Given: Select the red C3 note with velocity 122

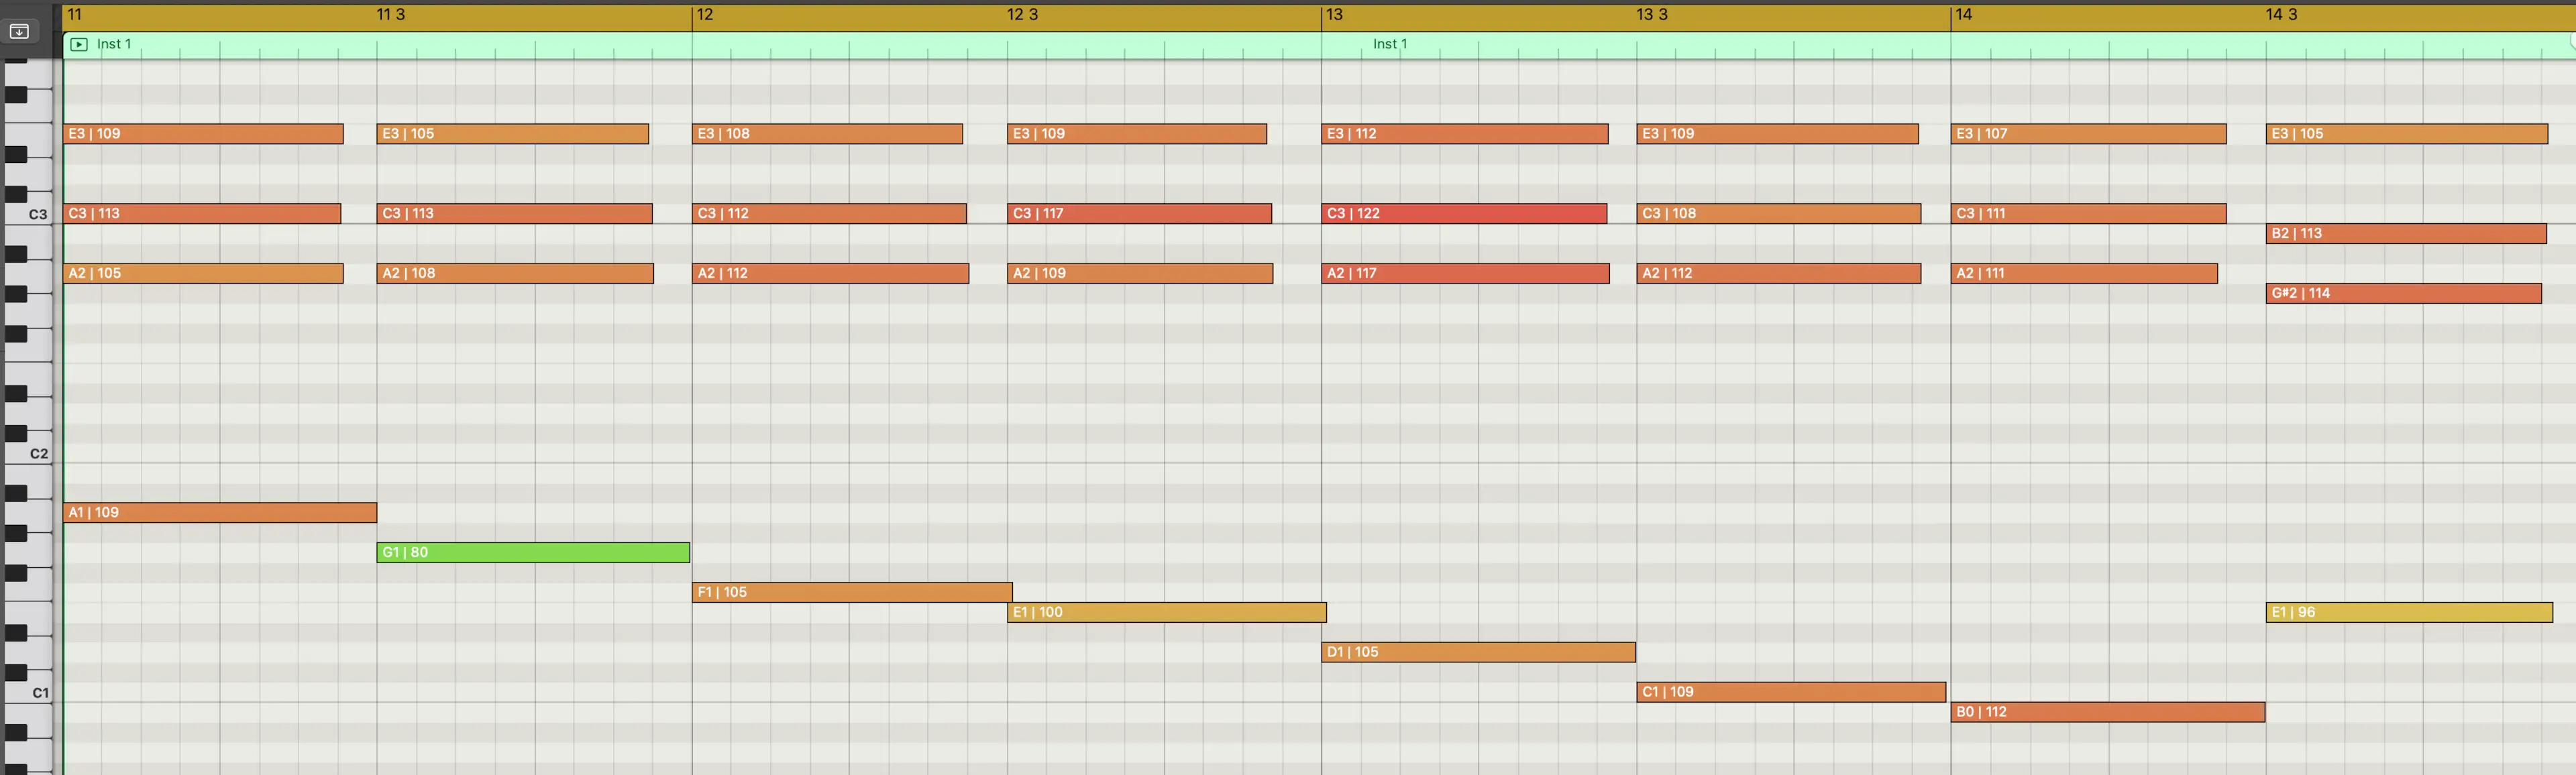Looking at the screenshot, I should [x=1464, y=214].
